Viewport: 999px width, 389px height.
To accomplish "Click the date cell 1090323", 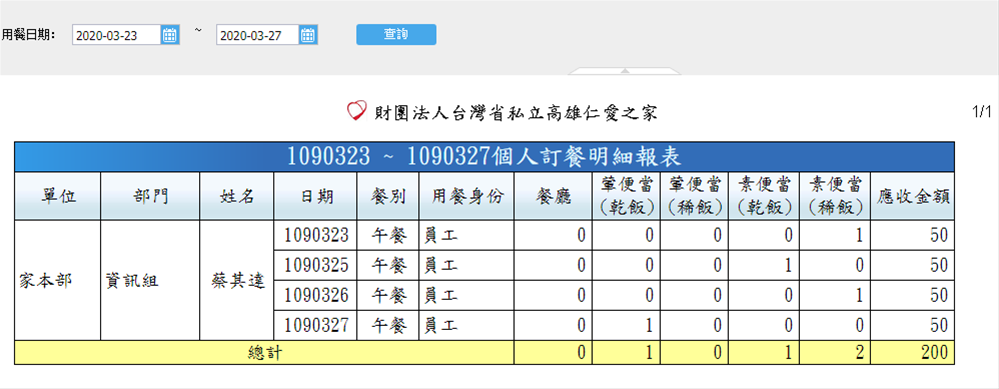I will (x=316, y=236).
